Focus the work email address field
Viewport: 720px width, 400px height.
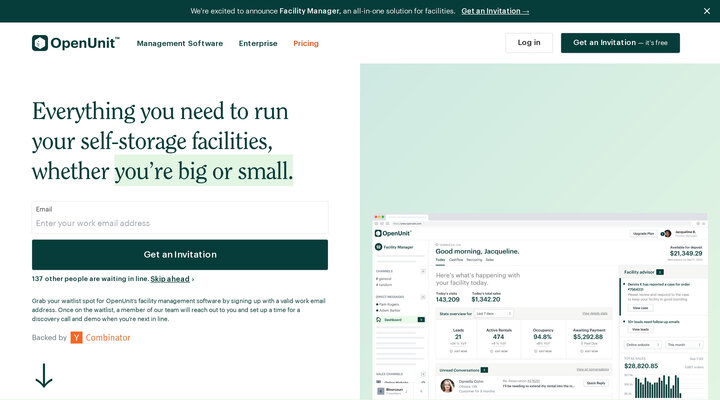[x=180, y=218]
